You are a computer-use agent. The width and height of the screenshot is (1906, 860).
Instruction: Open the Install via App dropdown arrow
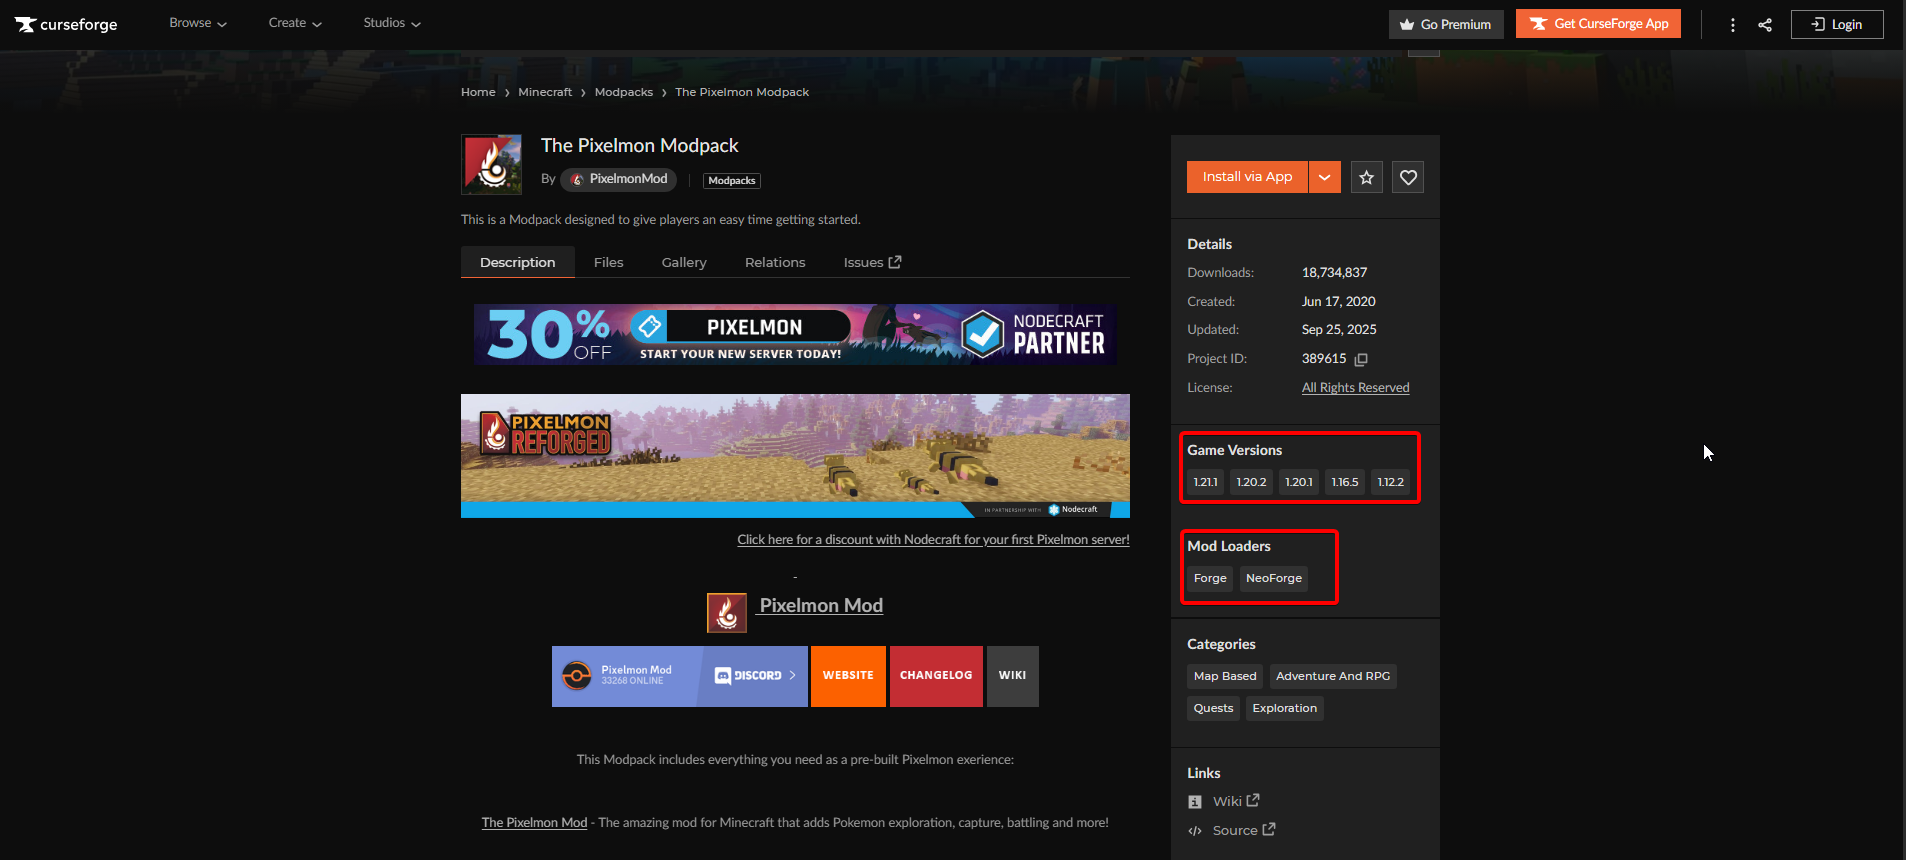(1324, 177)
